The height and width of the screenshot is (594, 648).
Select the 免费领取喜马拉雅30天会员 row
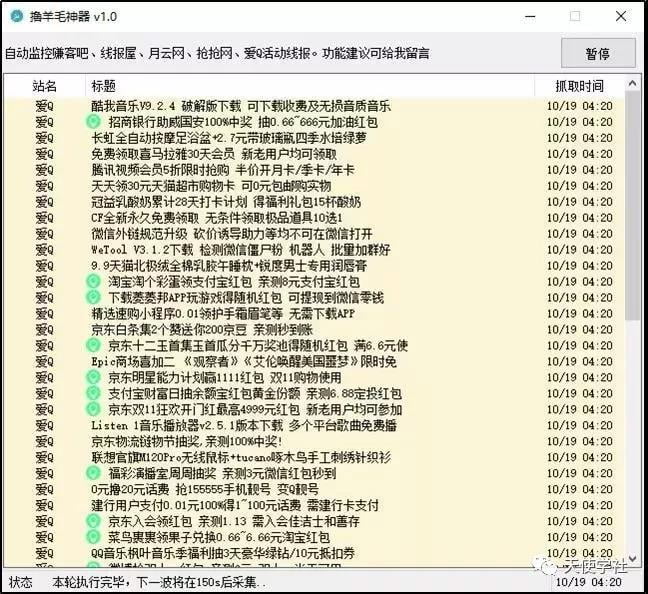(314, 154)
